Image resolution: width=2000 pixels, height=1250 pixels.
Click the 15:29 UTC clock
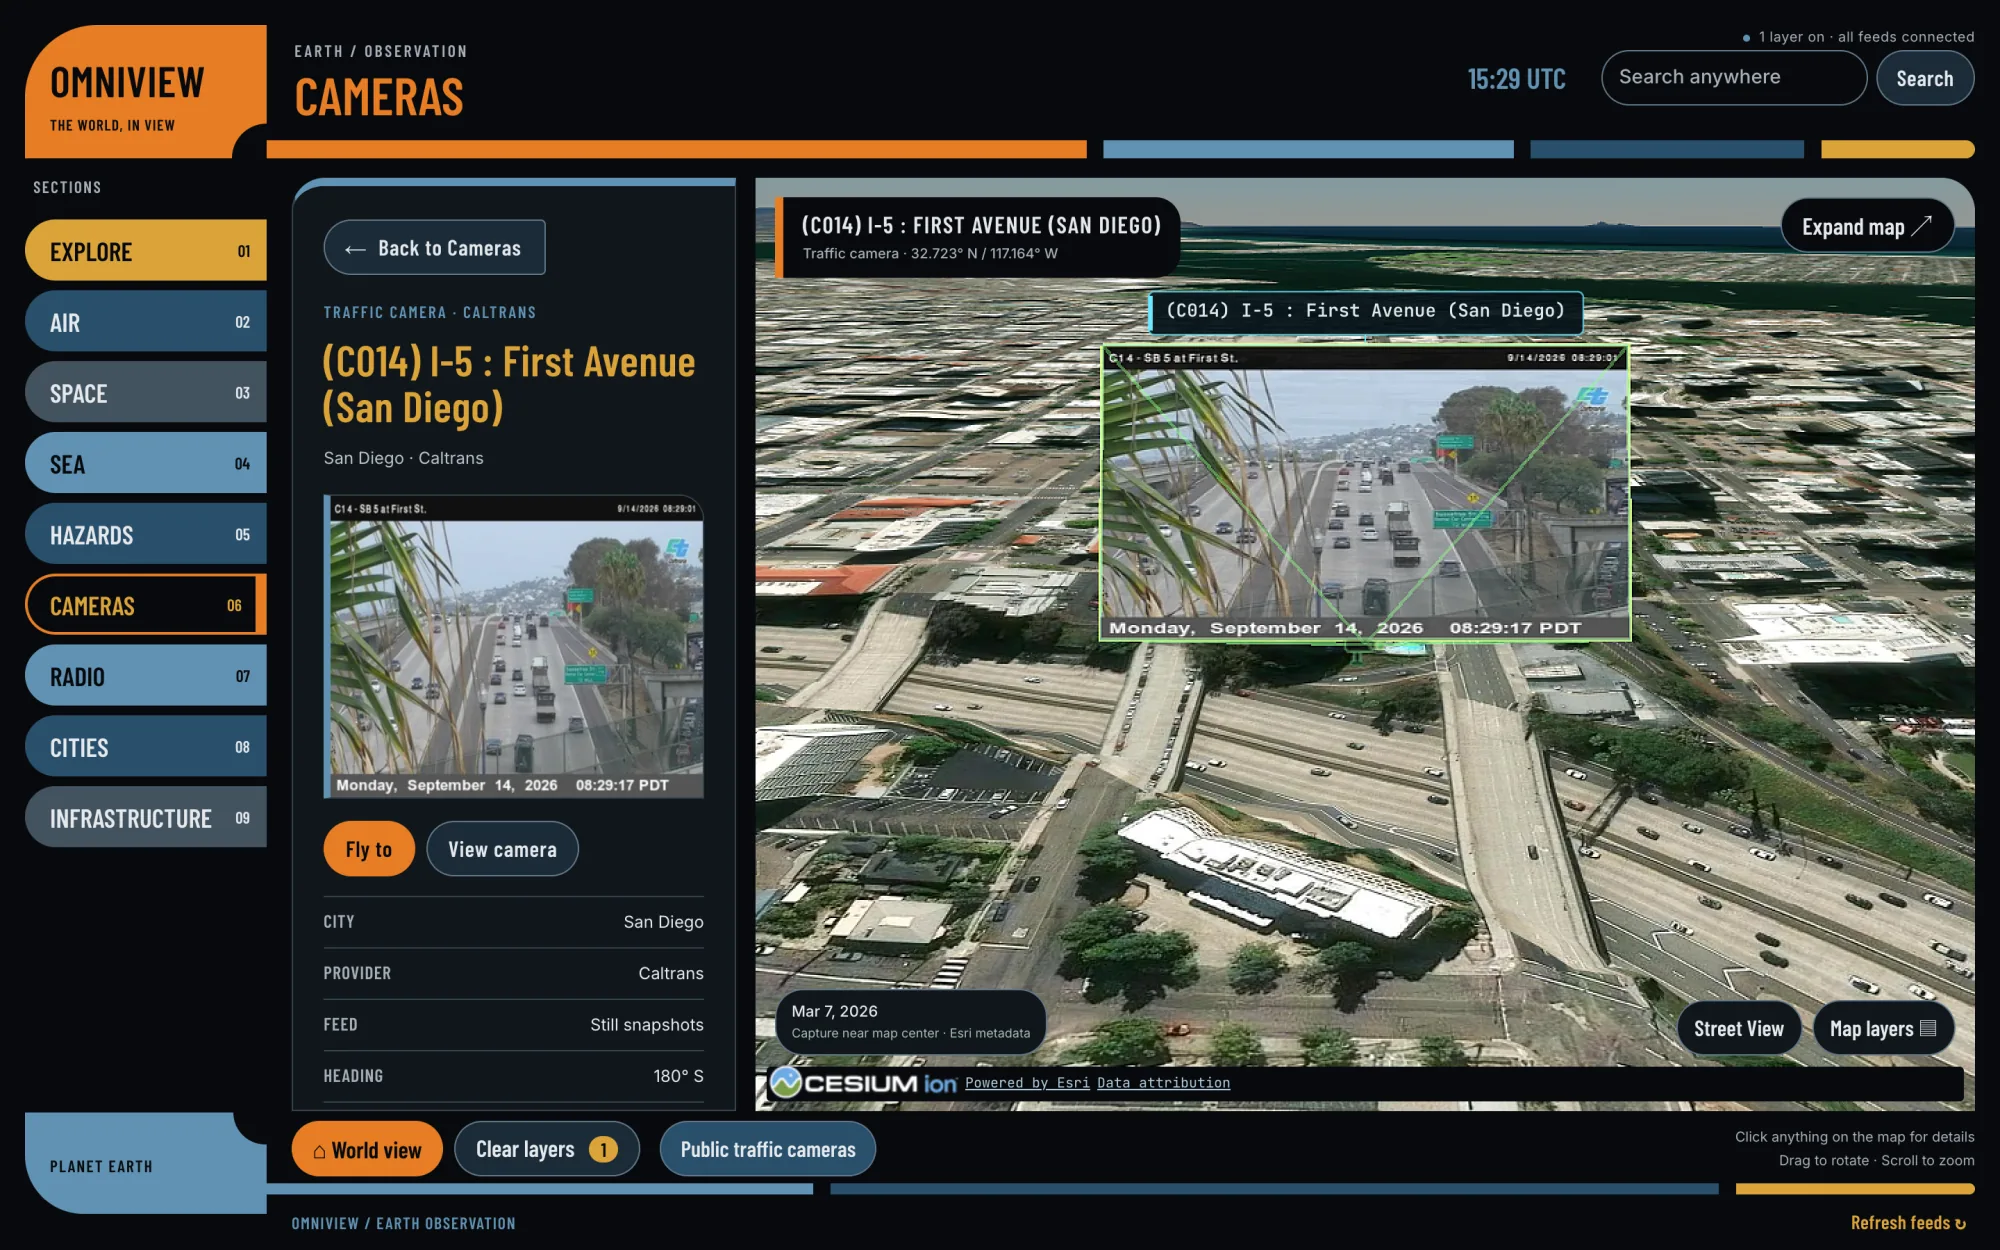pos(1516,79)
